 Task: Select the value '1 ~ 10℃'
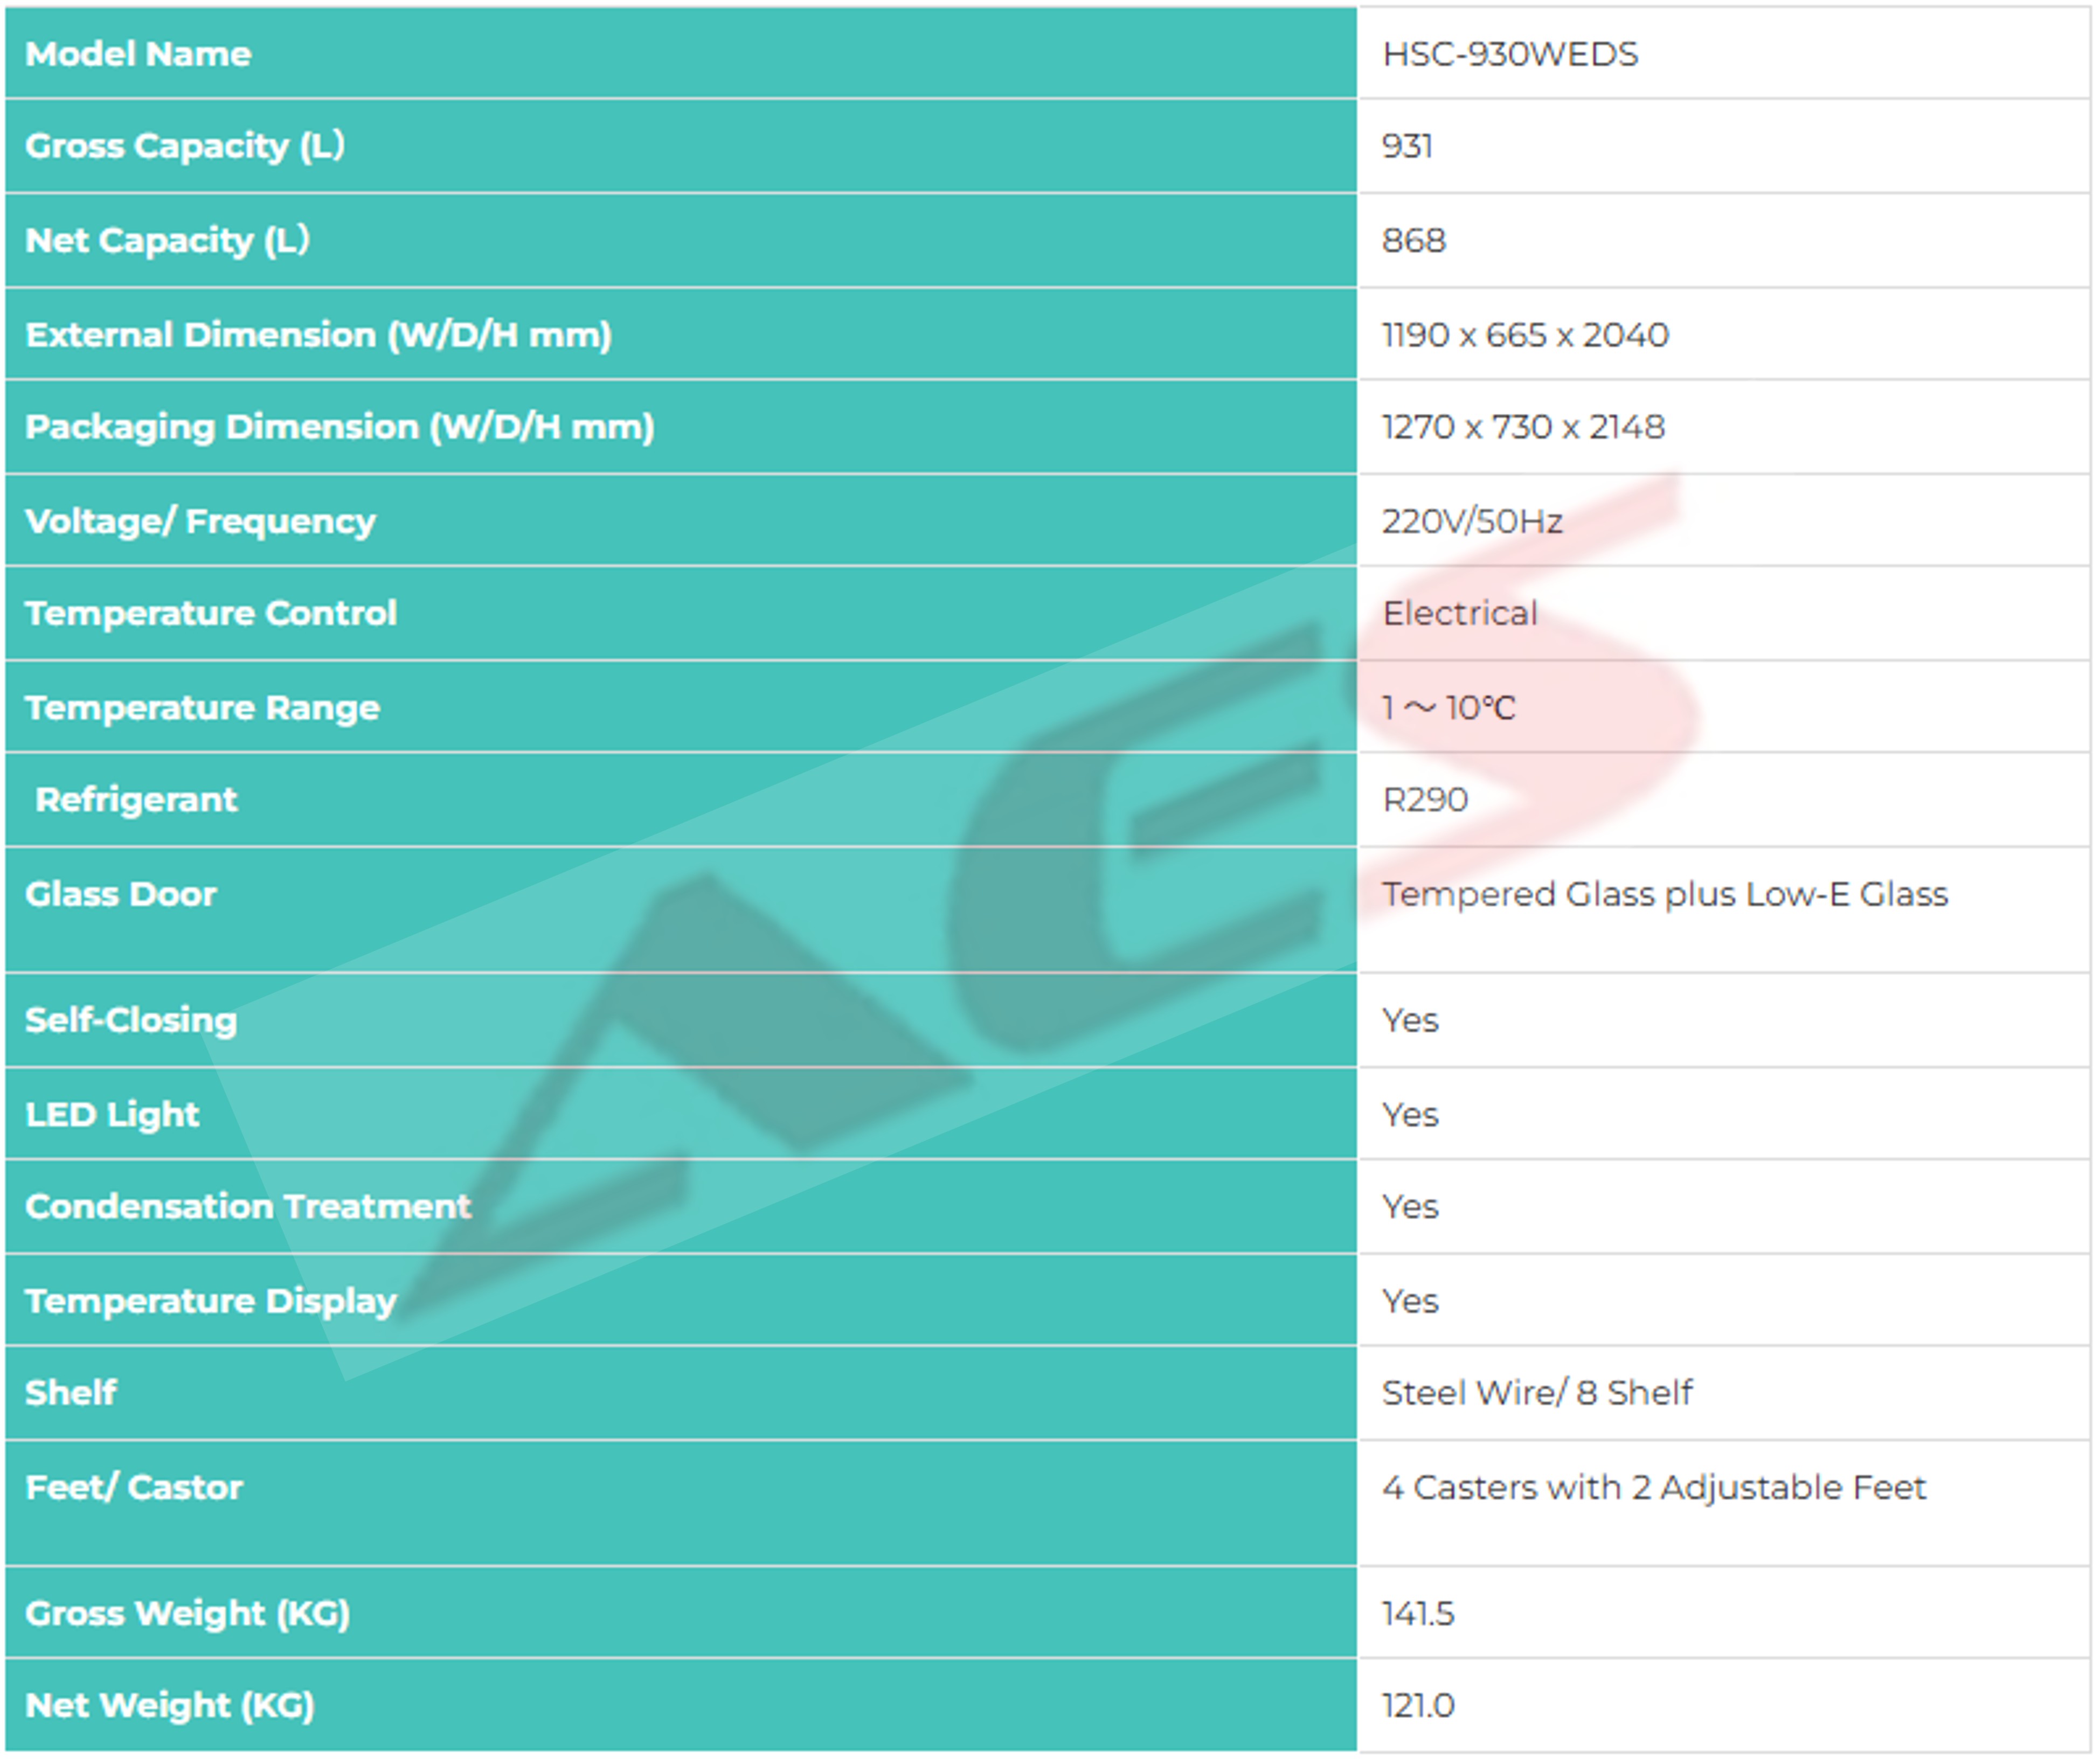[1448, 708]
